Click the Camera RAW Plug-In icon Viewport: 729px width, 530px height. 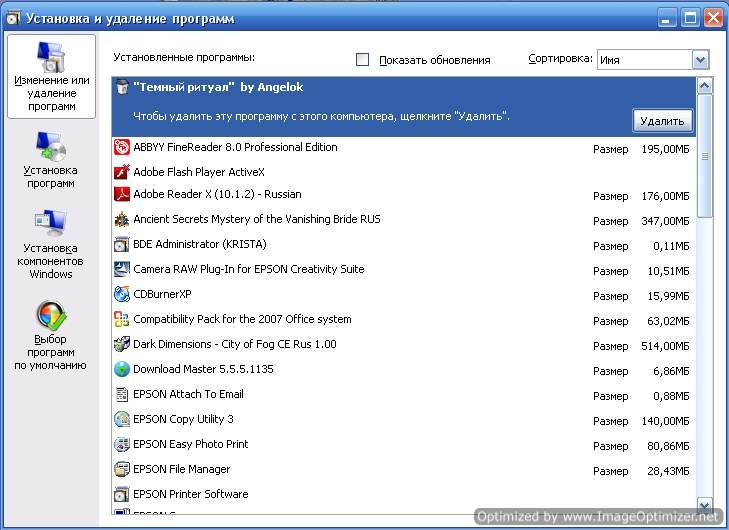[122, 269]
